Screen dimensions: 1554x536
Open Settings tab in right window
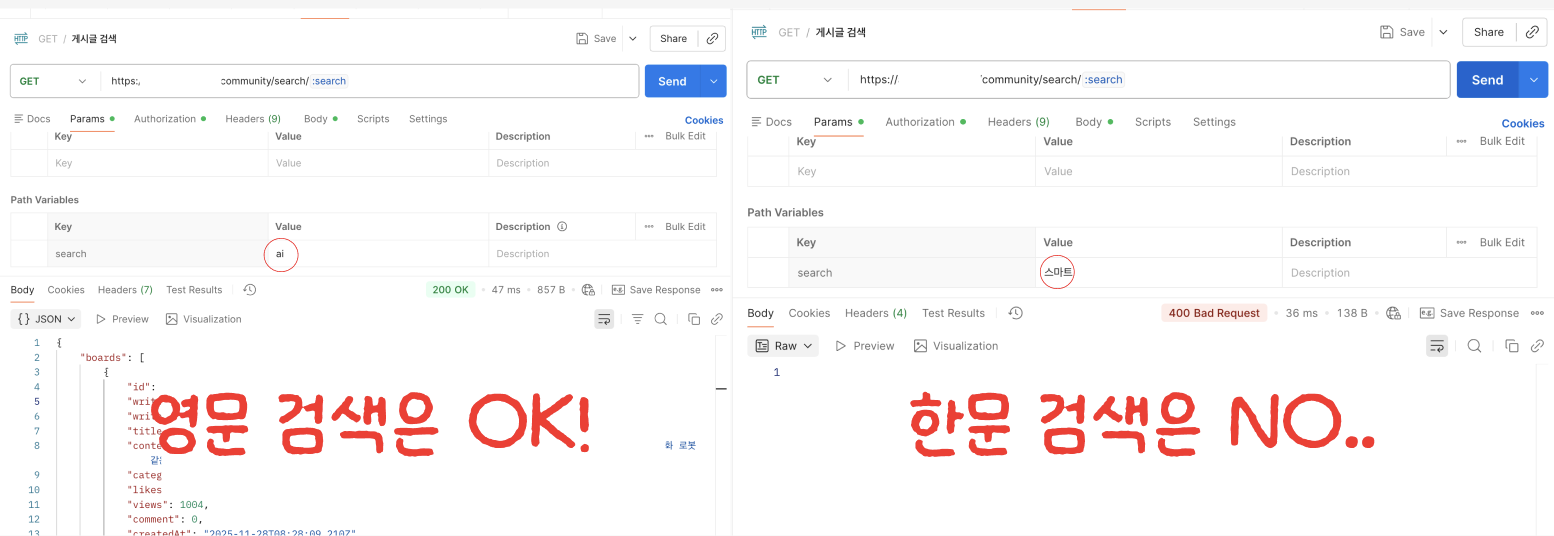pyautogui.click(x=1214, y=122)
